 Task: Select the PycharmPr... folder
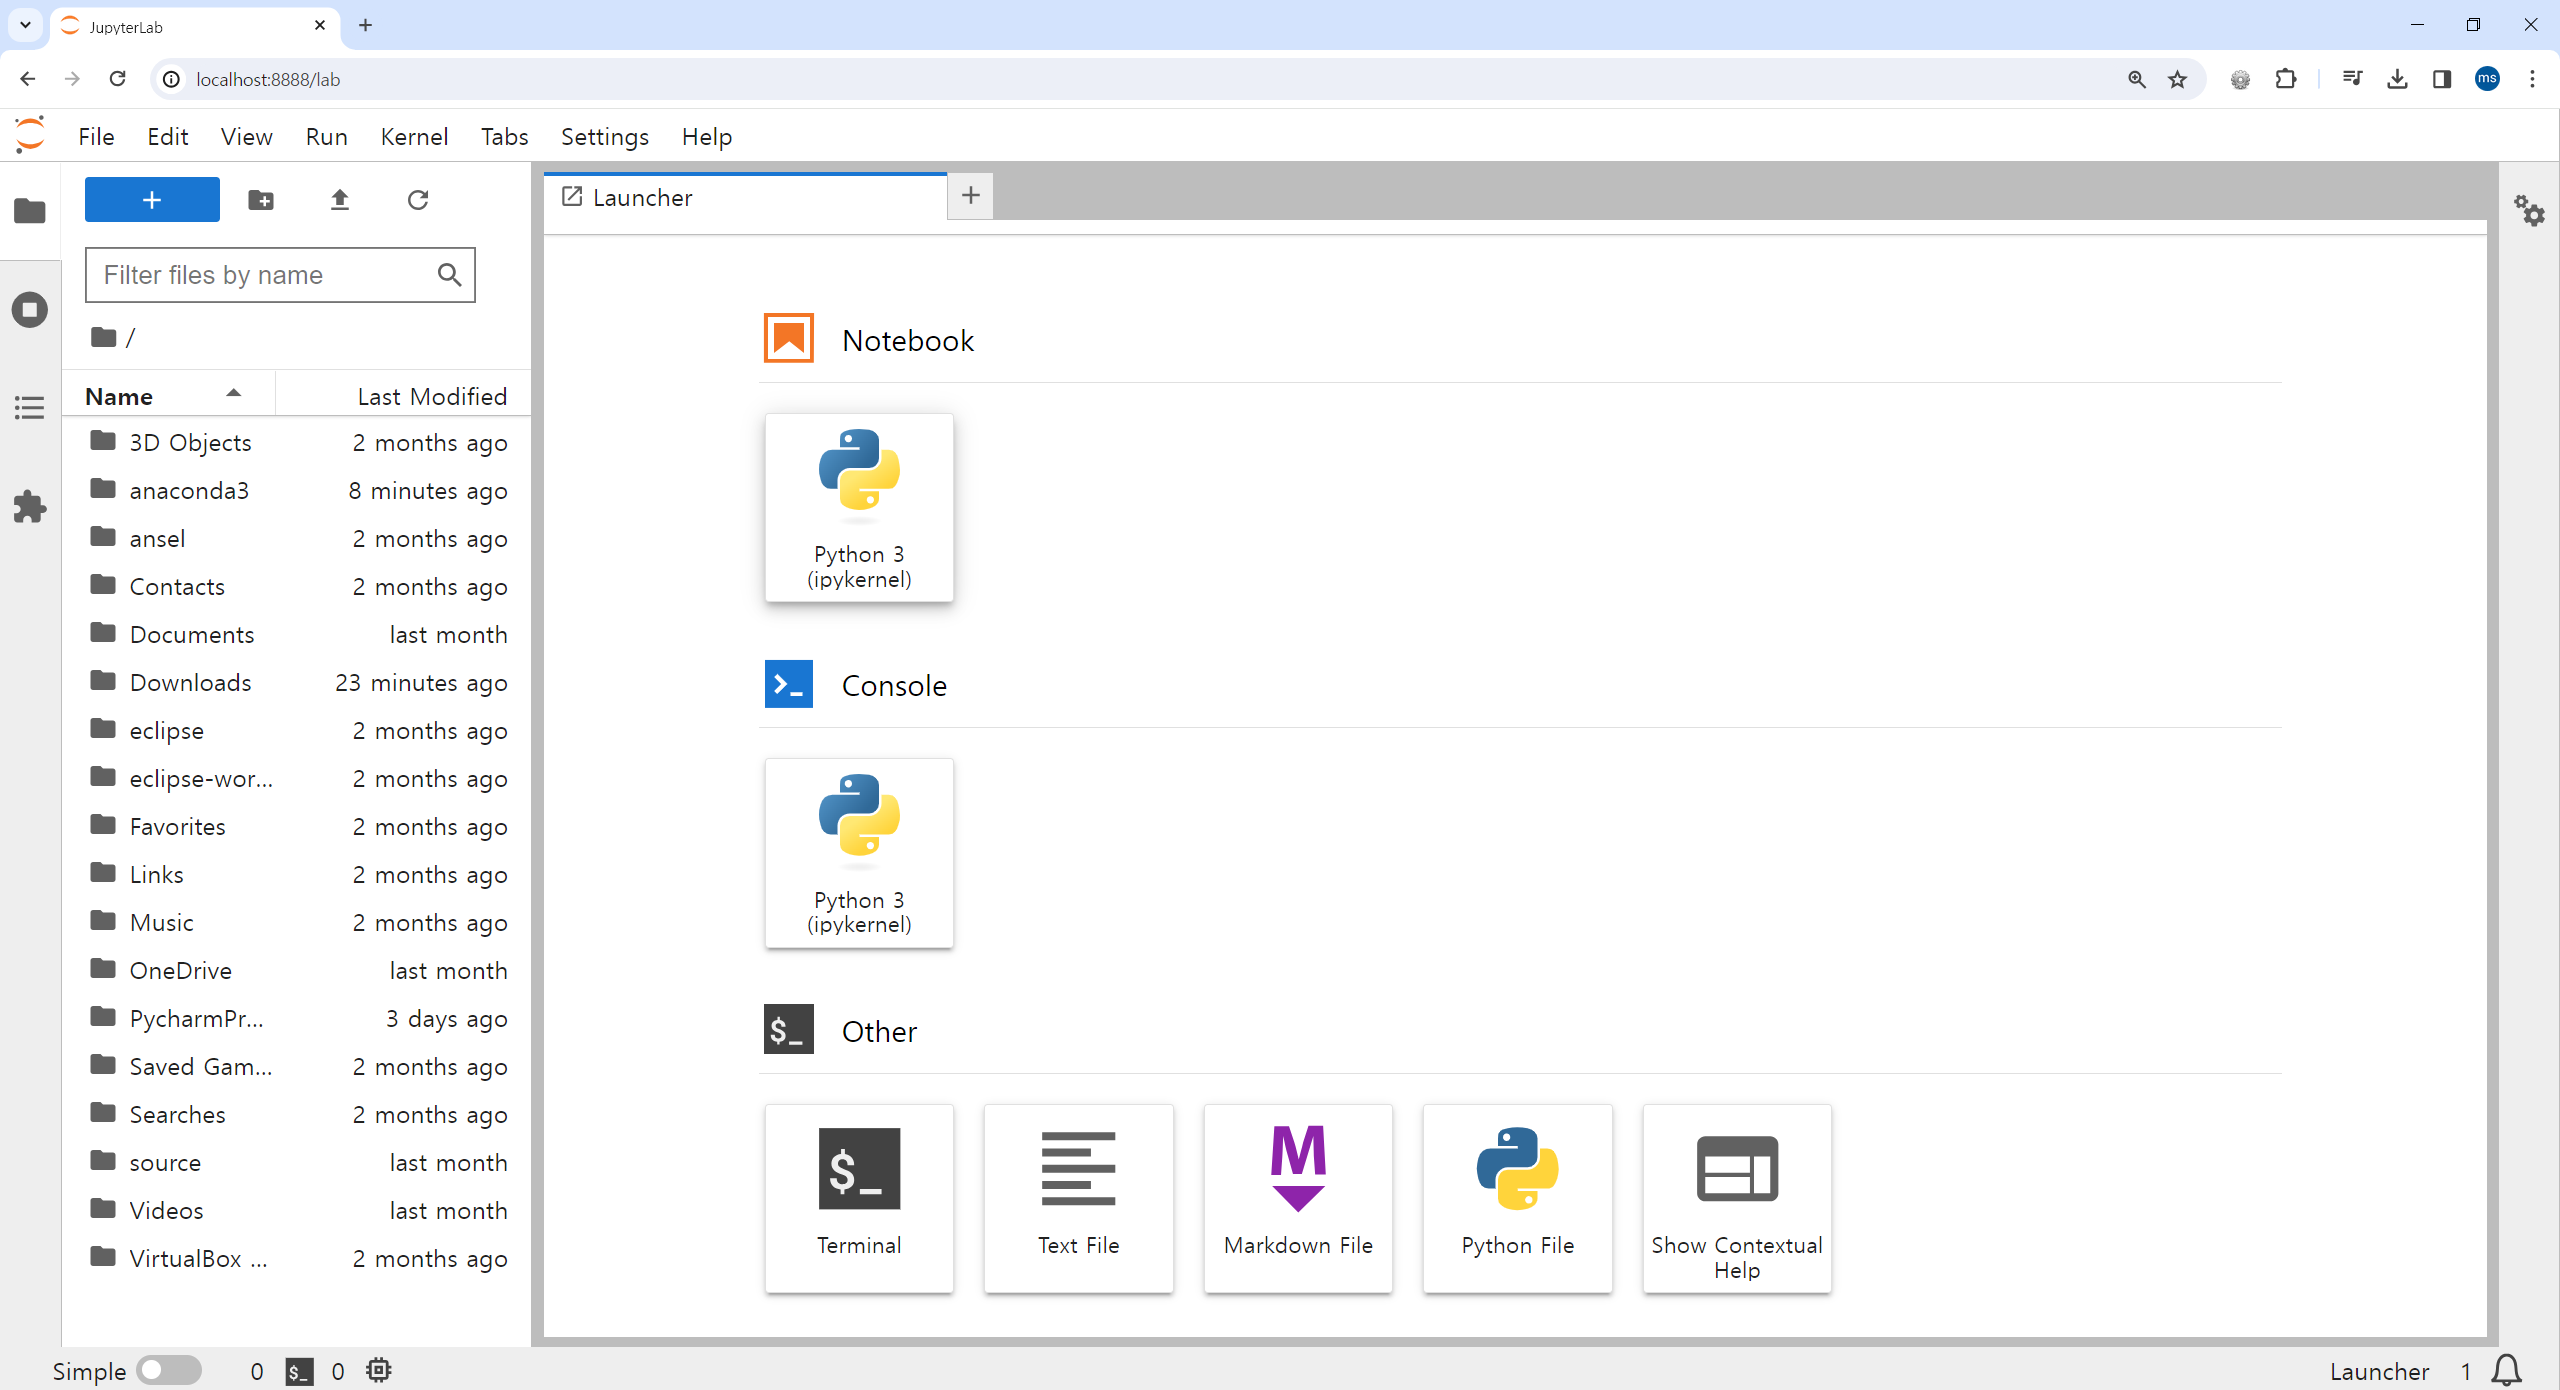[x=297, y=1019]
